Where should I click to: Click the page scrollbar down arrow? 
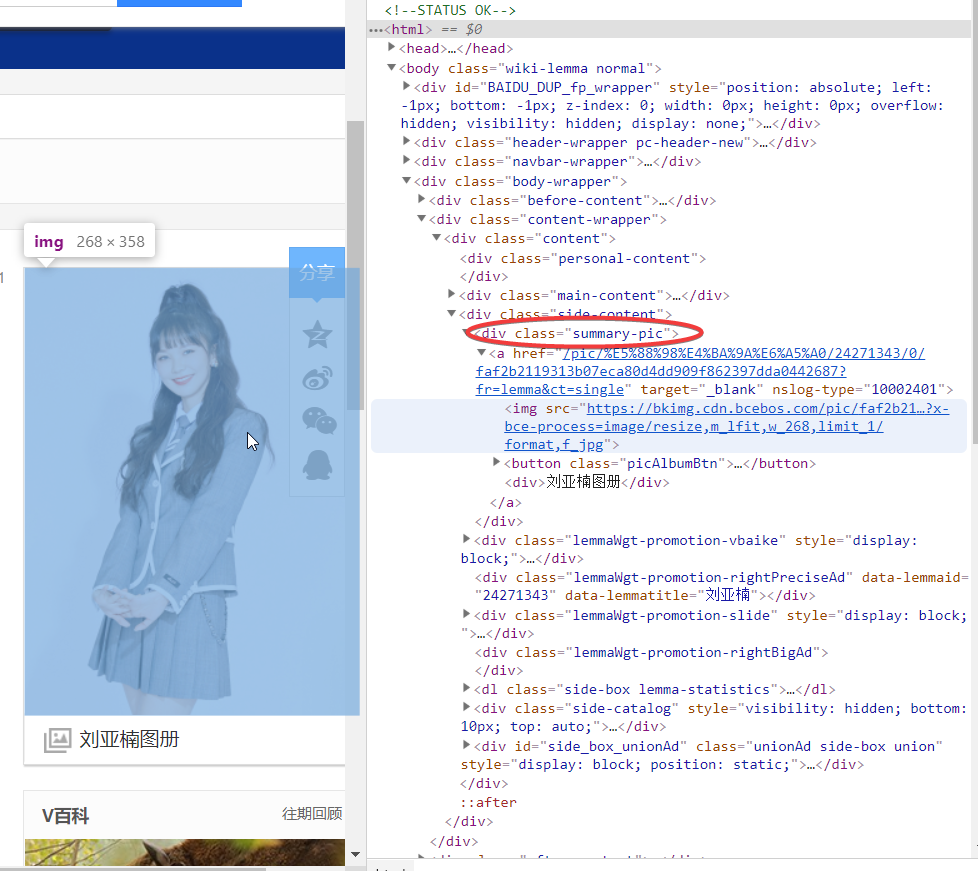(355, 855)
